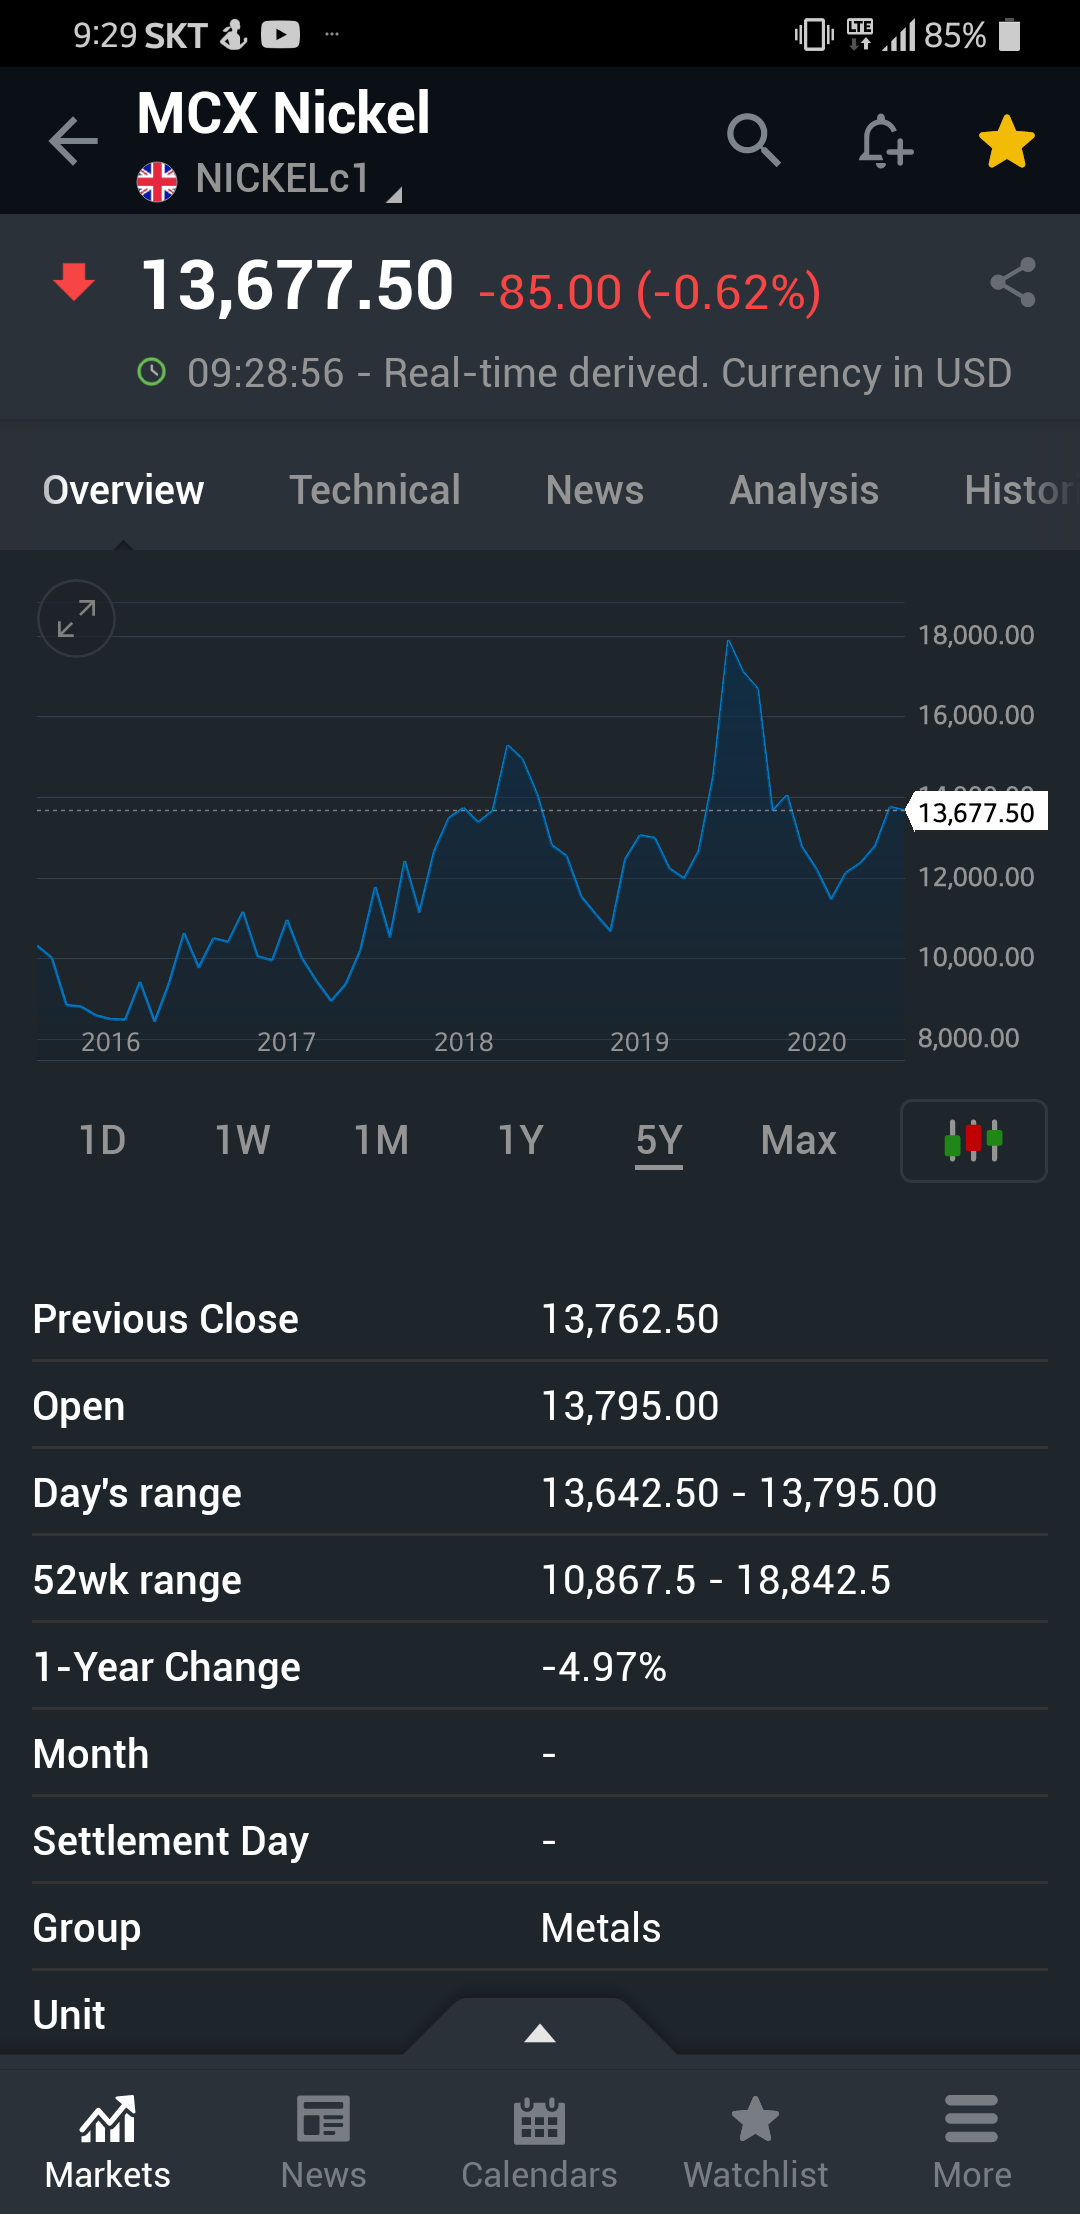Open the Analysis tab
1080x2214 pixels.
(804, 490)
